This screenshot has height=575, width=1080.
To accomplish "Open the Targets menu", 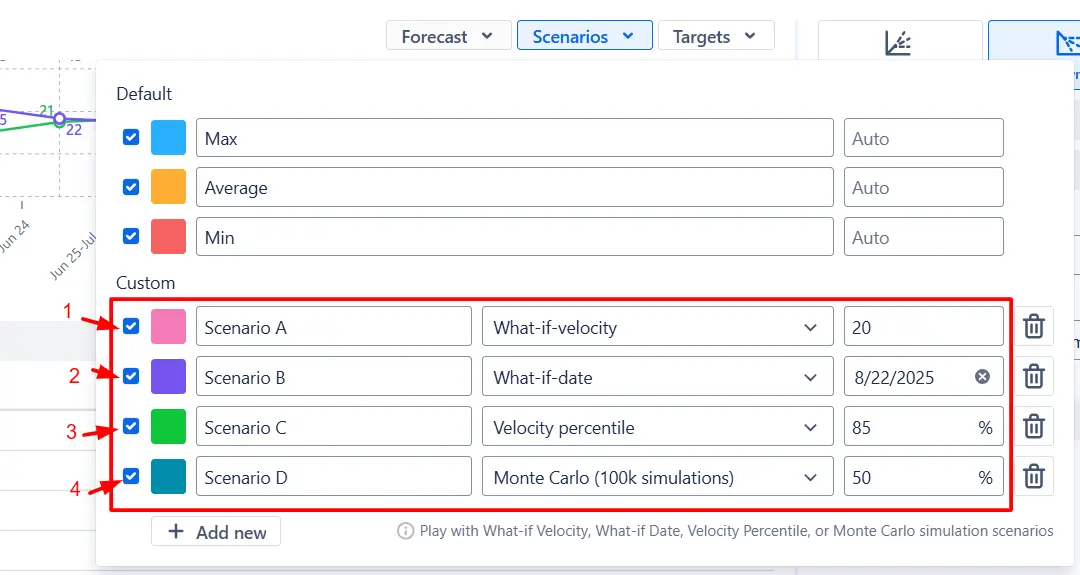I will 716,36.
